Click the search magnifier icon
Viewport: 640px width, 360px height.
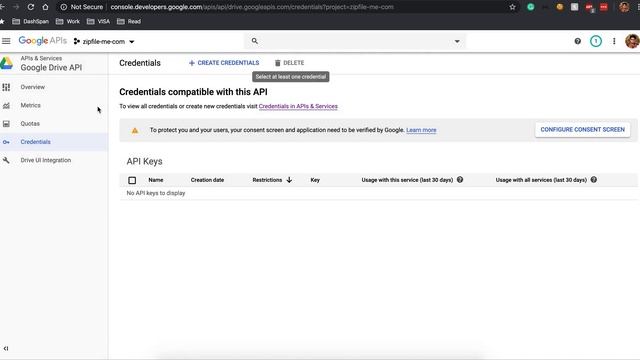coord(255,41)
